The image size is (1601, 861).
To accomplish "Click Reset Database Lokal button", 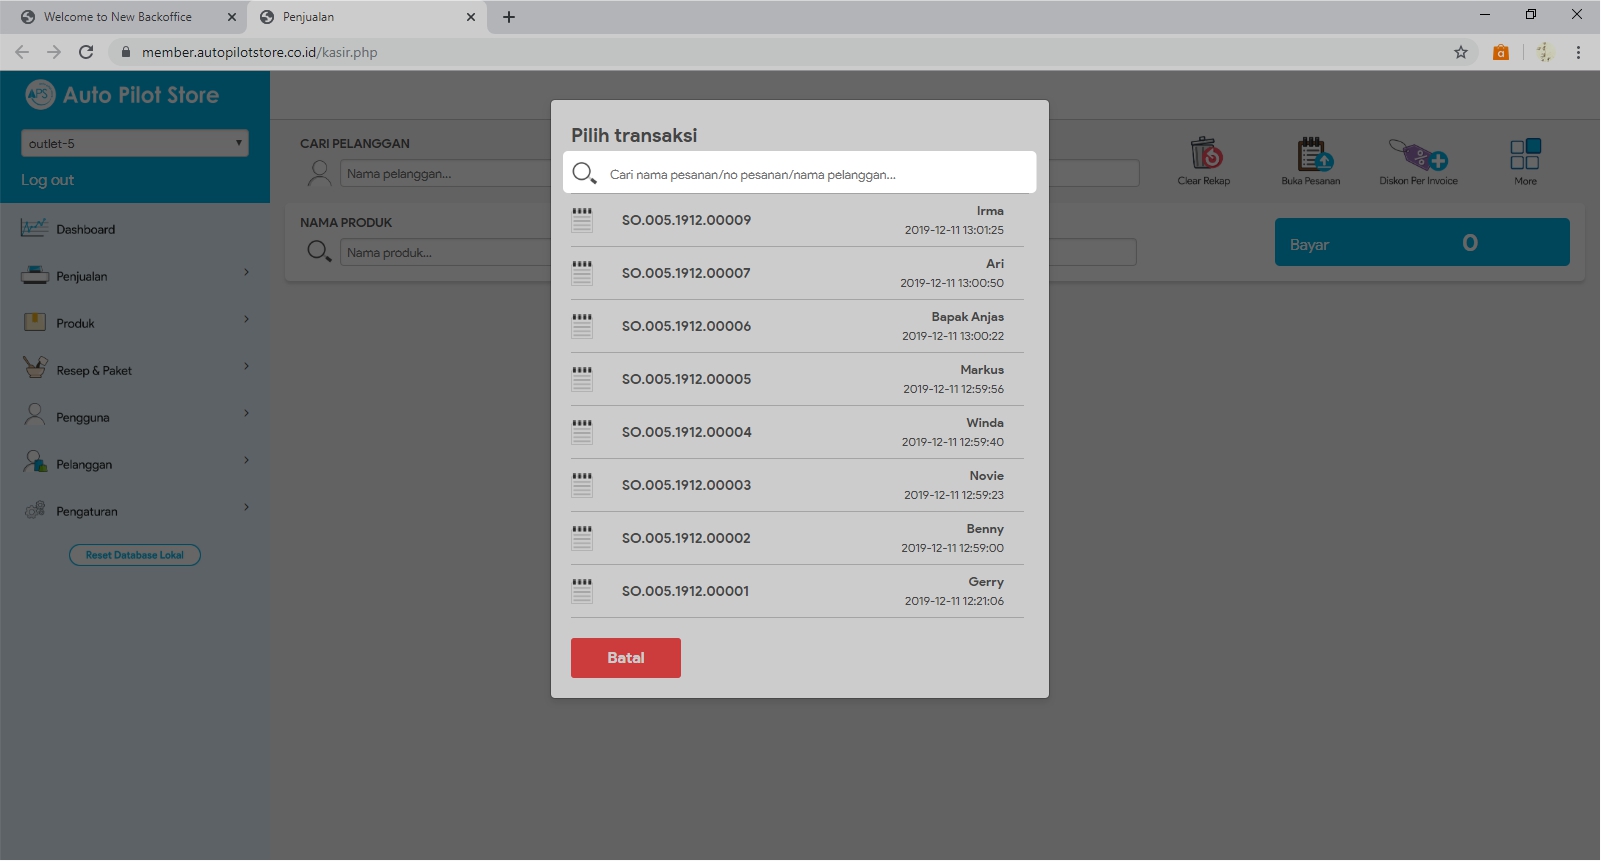I will coord(135,555).
